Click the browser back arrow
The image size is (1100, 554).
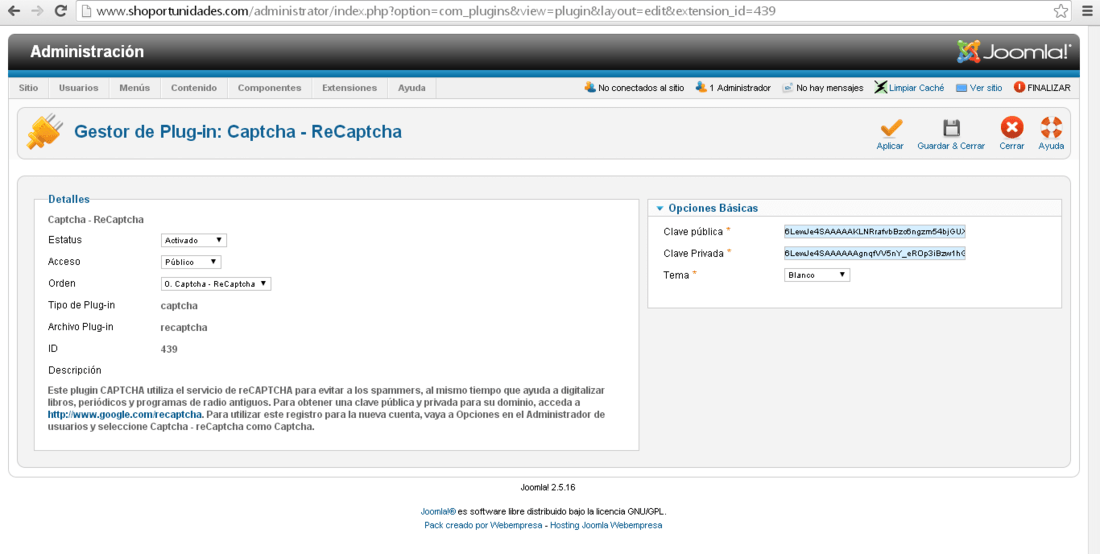pyautogui.click(x=13, y=11)
